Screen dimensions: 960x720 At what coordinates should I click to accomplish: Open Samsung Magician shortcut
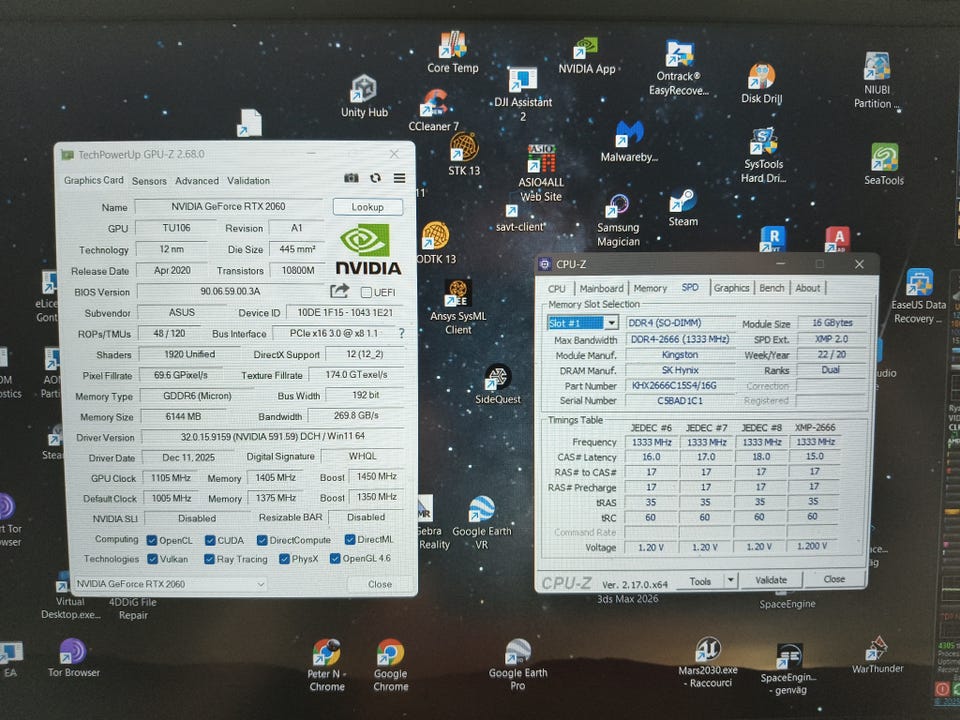click(x=618, y=221)
